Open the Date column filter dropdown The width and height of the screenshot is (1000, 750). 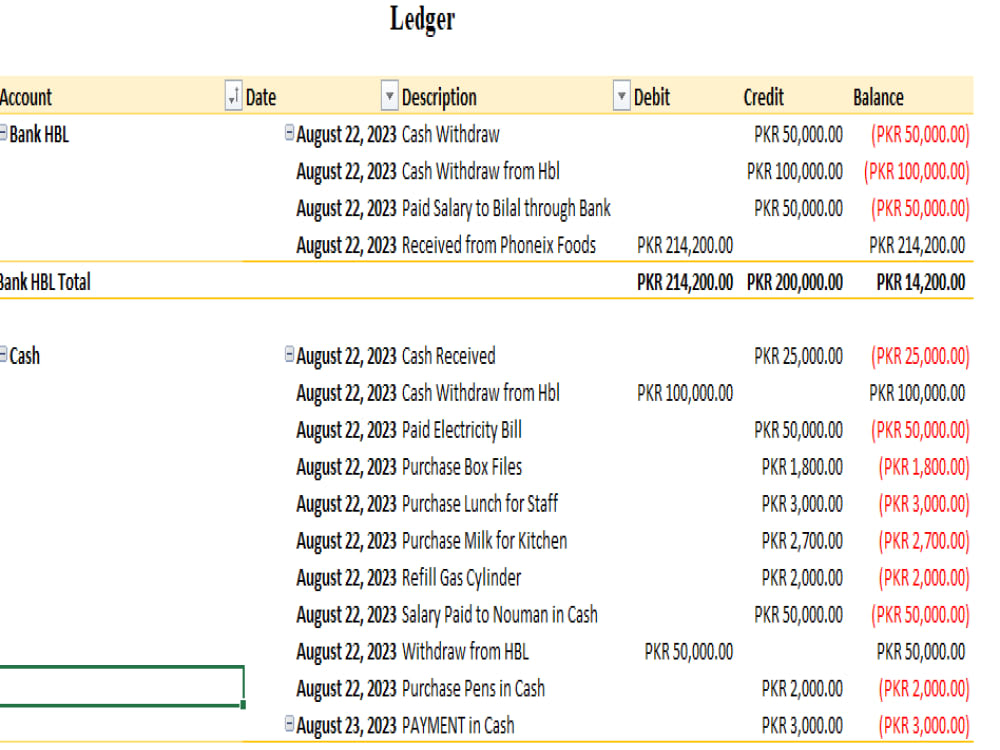(389, 97)
